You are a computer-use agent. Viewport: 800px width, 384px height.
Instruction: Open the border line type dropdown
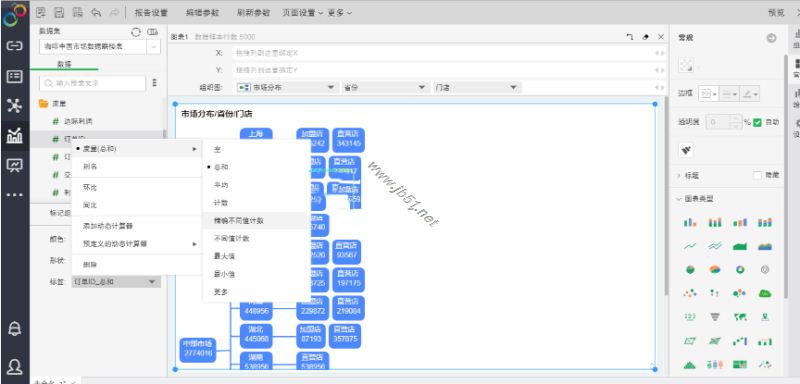click(x=729, y=94)
